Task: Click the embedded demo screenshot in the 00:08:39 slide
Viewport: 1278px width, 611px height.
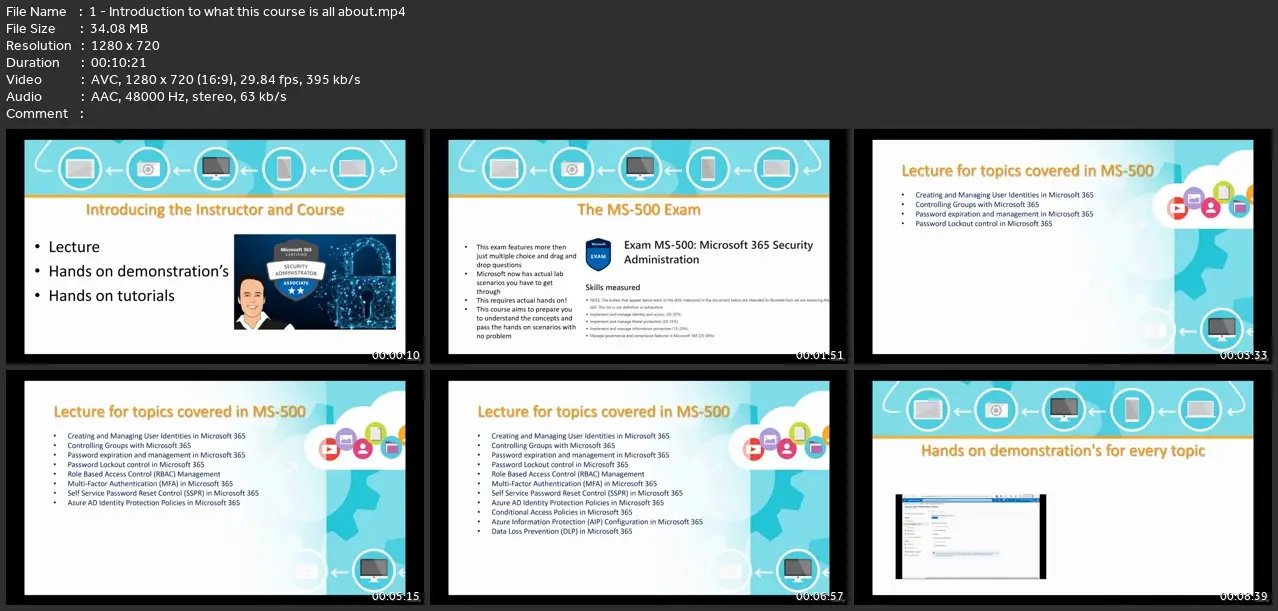Action: point(970,536)
